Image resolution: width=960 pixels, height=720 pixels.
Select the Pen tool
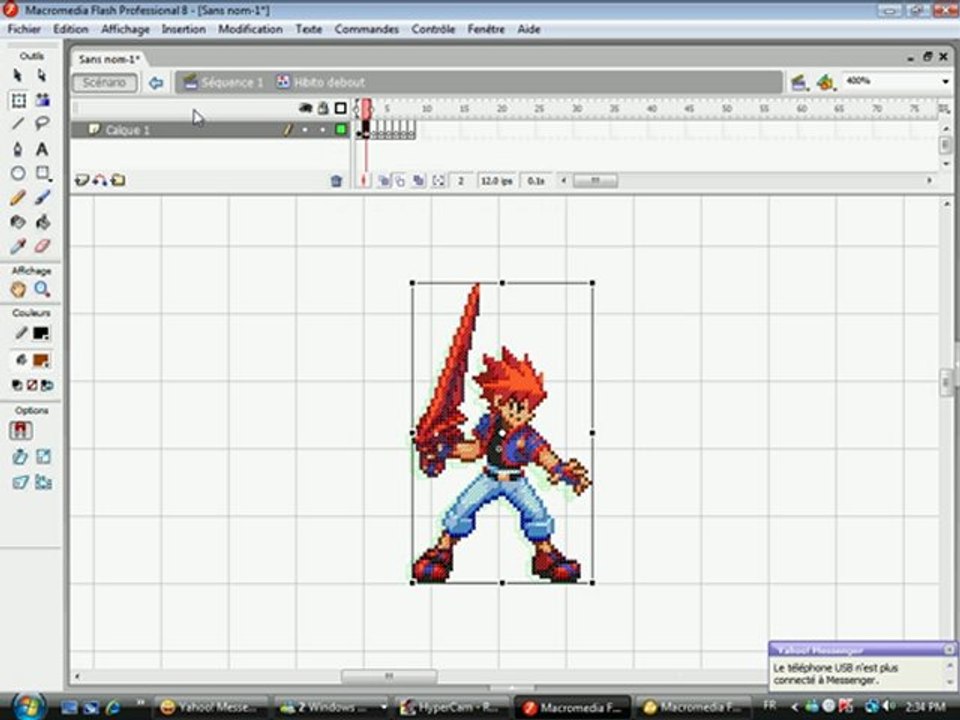pyautogui.click(x=18, y=149)
